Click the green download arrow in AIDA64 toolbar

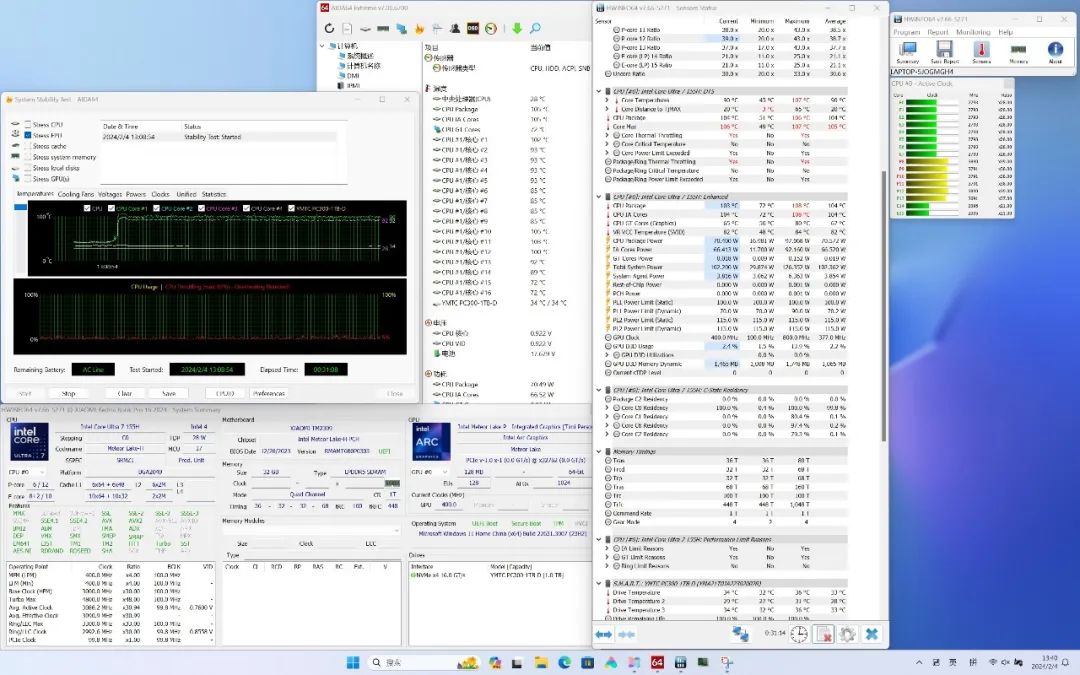(x=517, y=28)
